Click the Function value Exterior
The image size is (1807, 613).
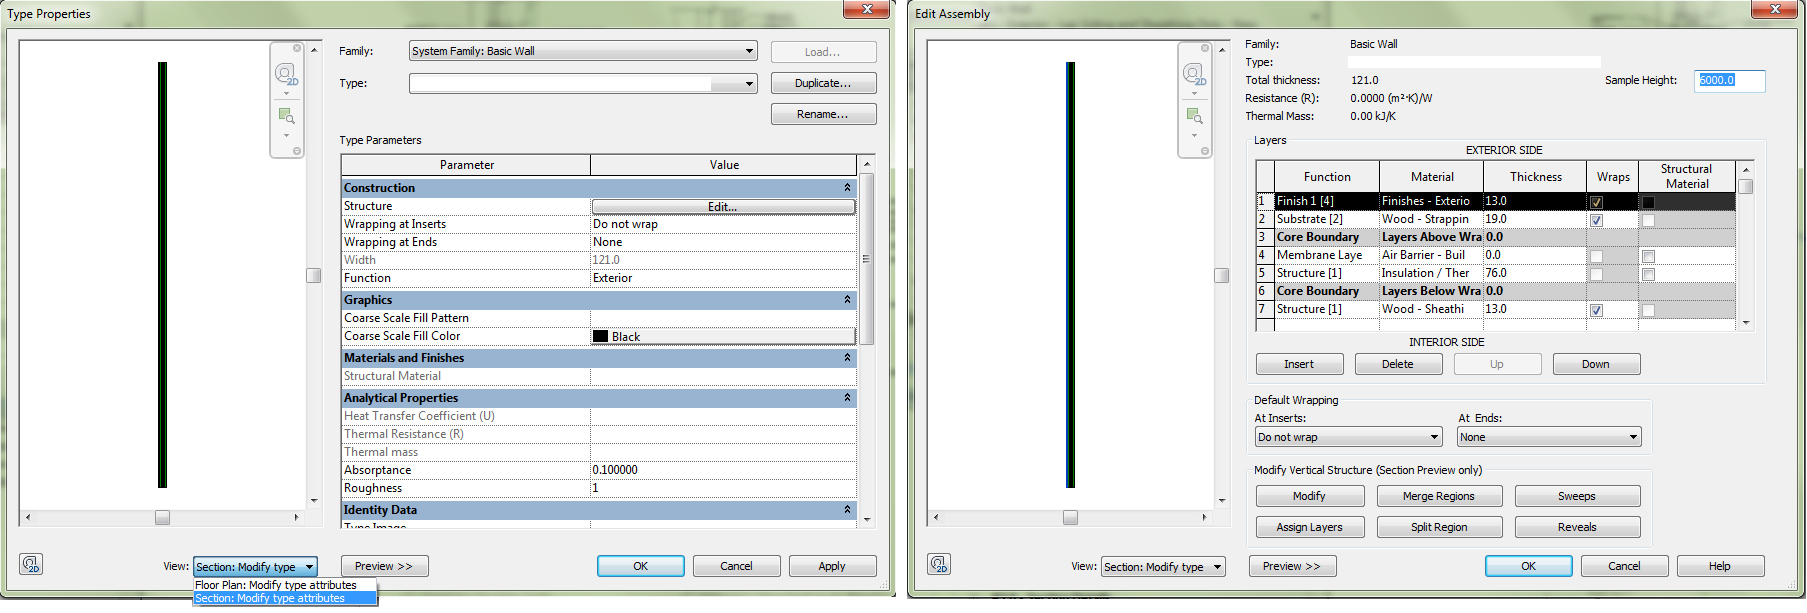point(723,278)
